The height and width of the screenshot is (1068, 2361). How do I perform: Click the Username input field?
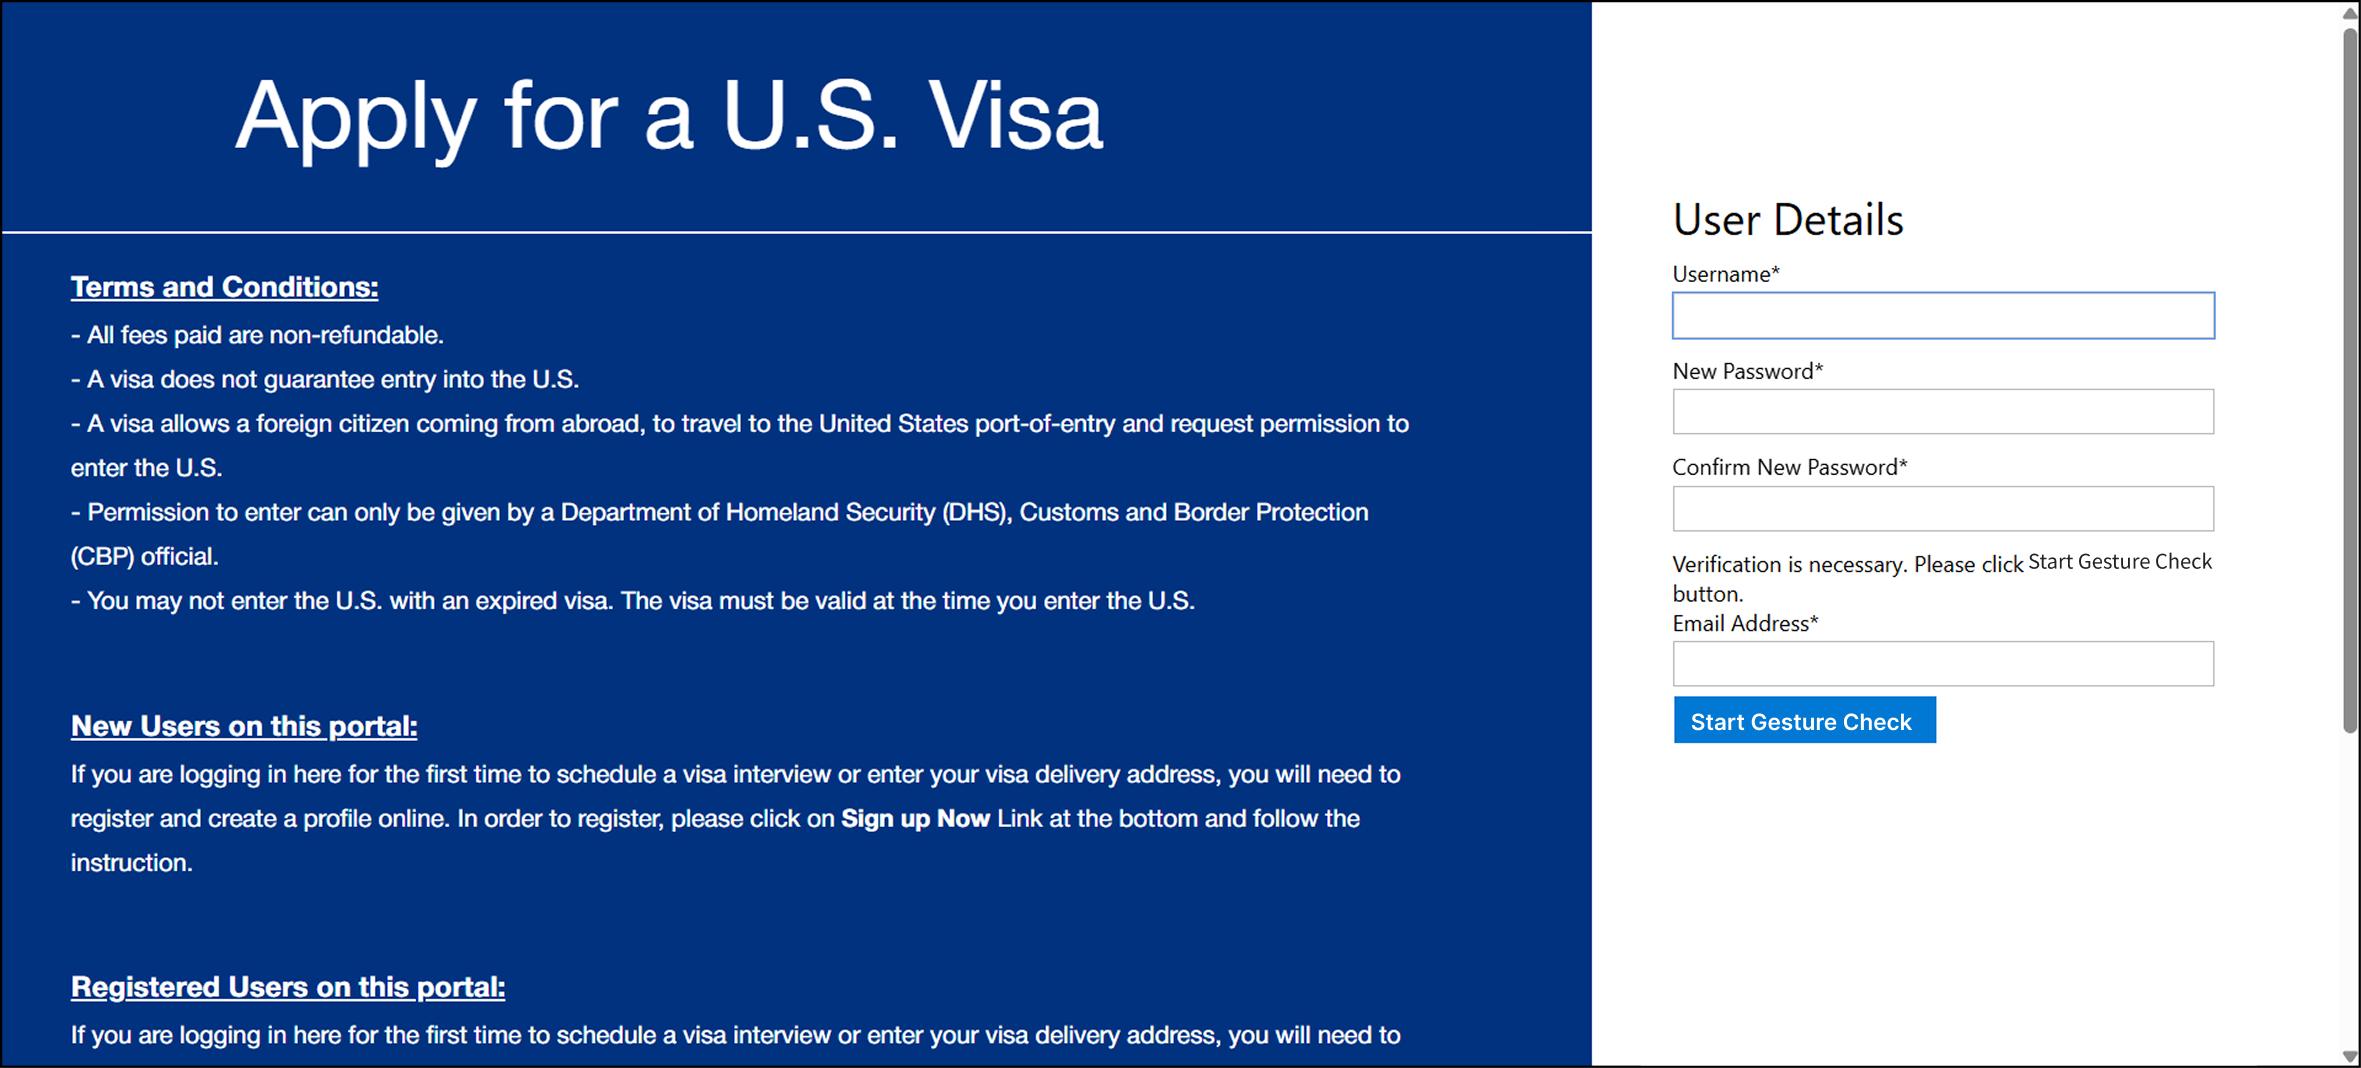pos(1942,316)
